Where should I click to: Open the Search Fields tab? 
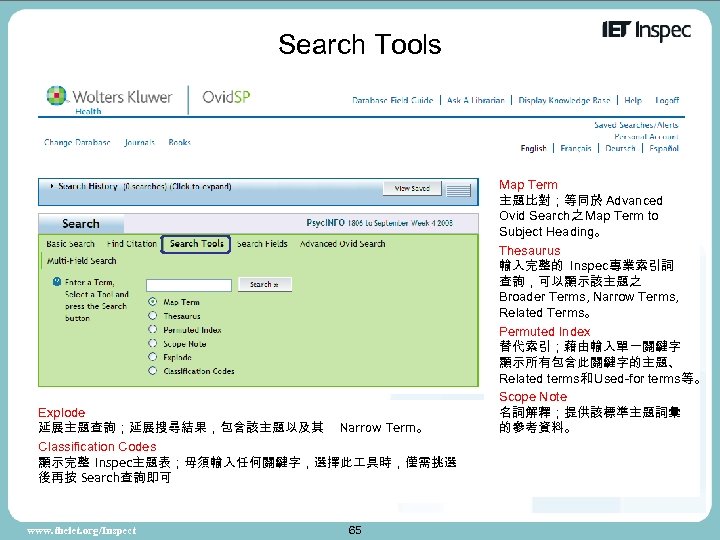pyautogui.click(x=262, y=244)
